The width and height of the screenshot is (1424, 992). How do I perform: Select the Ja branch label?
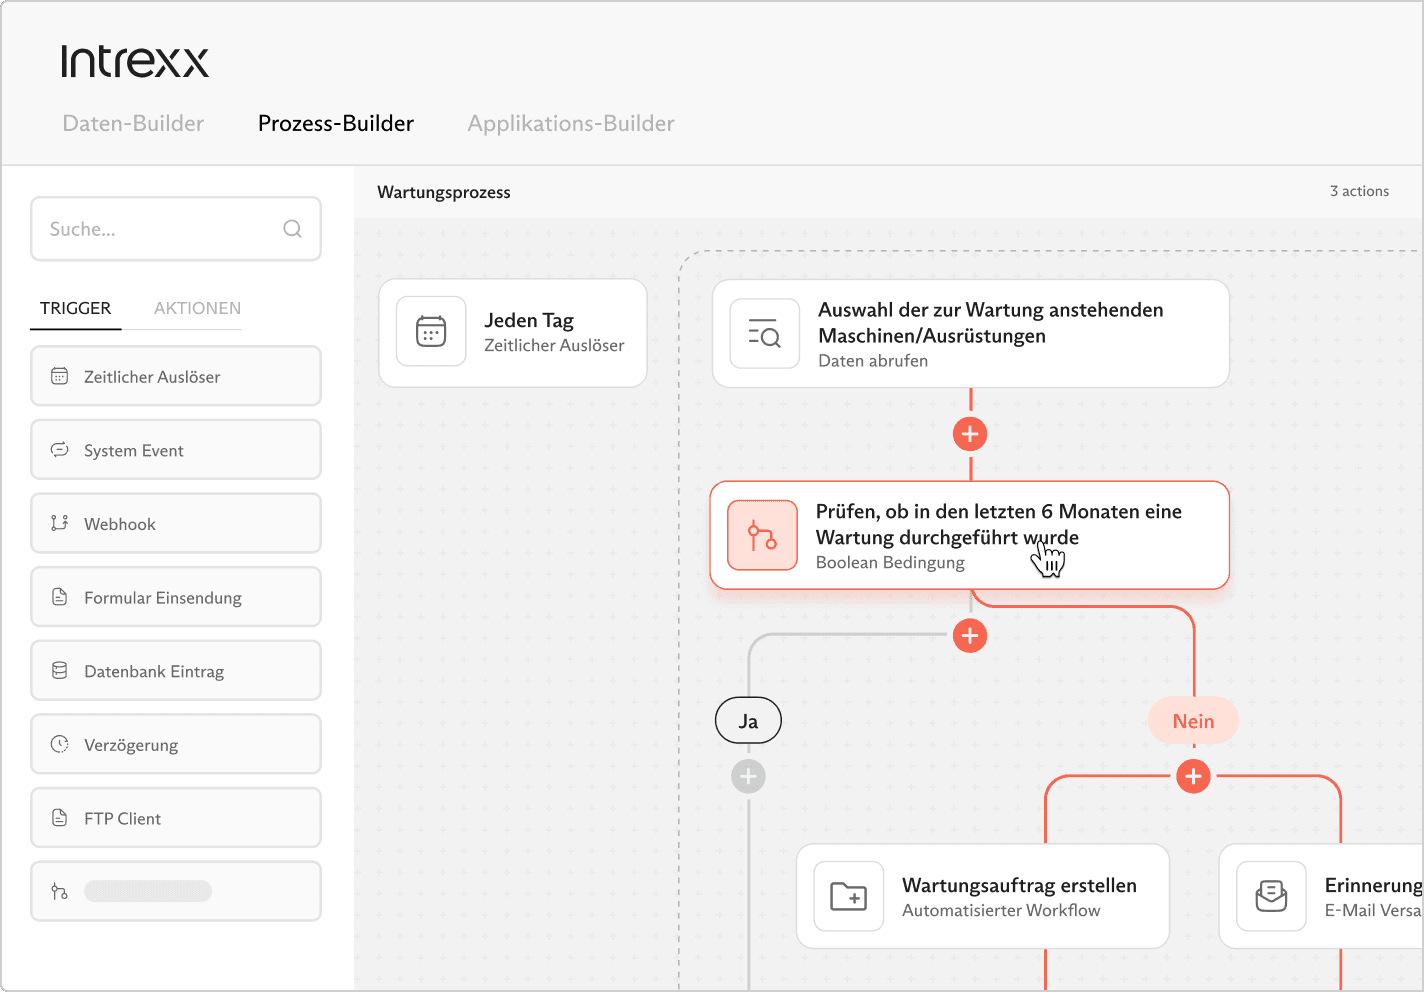point(748,721)
